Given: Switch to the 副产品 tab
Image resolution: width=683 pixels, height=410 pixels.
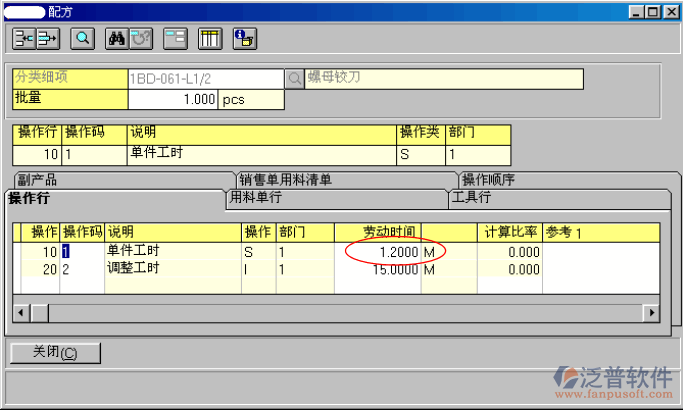Looking at the screenshot, I should click(x=38, y=180).
